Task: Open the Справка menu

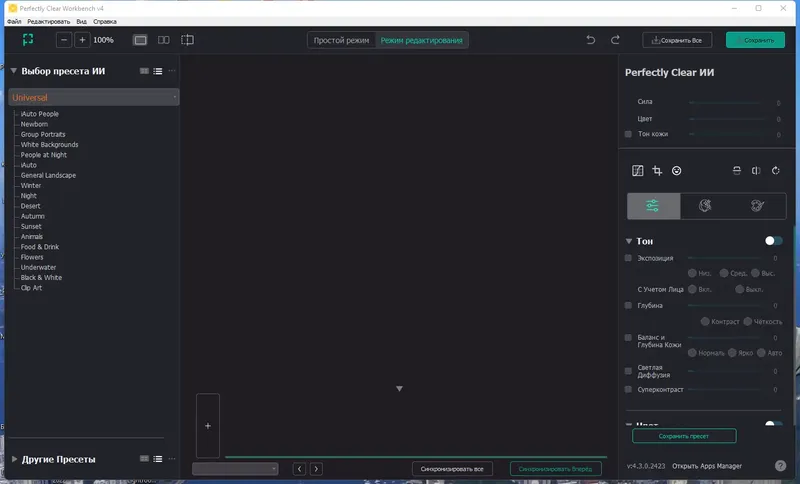Action: [105, 21]
